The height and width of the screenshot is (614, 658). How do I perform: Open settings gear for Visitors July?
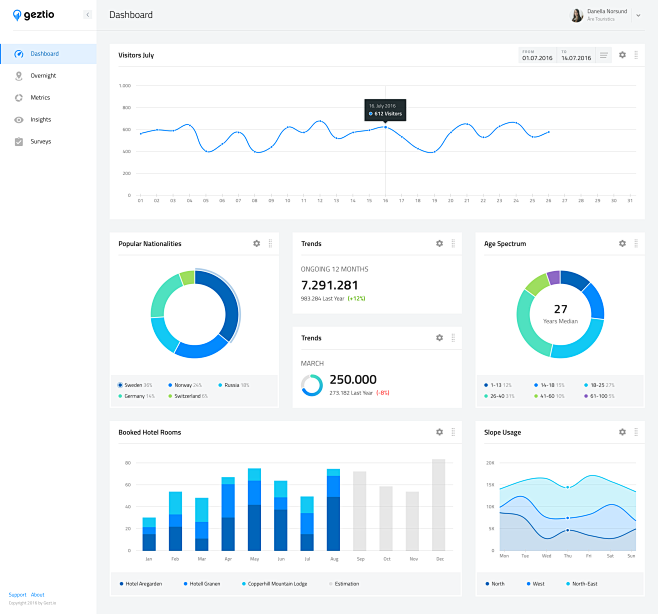(x=622, y=55)
